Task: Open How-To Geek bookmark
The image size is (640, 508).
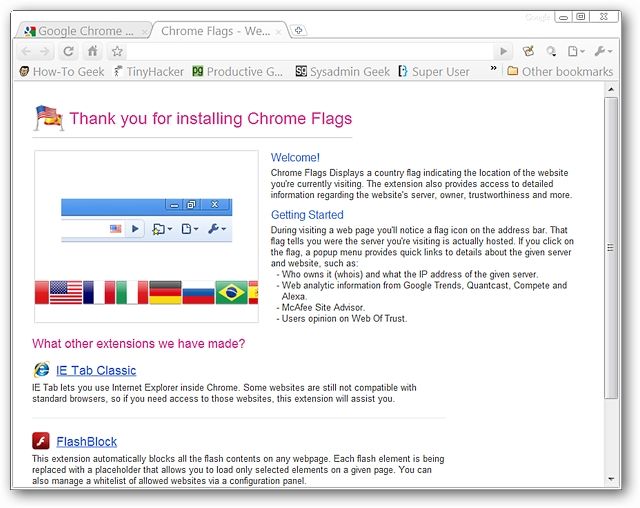Action: (62, 72)
